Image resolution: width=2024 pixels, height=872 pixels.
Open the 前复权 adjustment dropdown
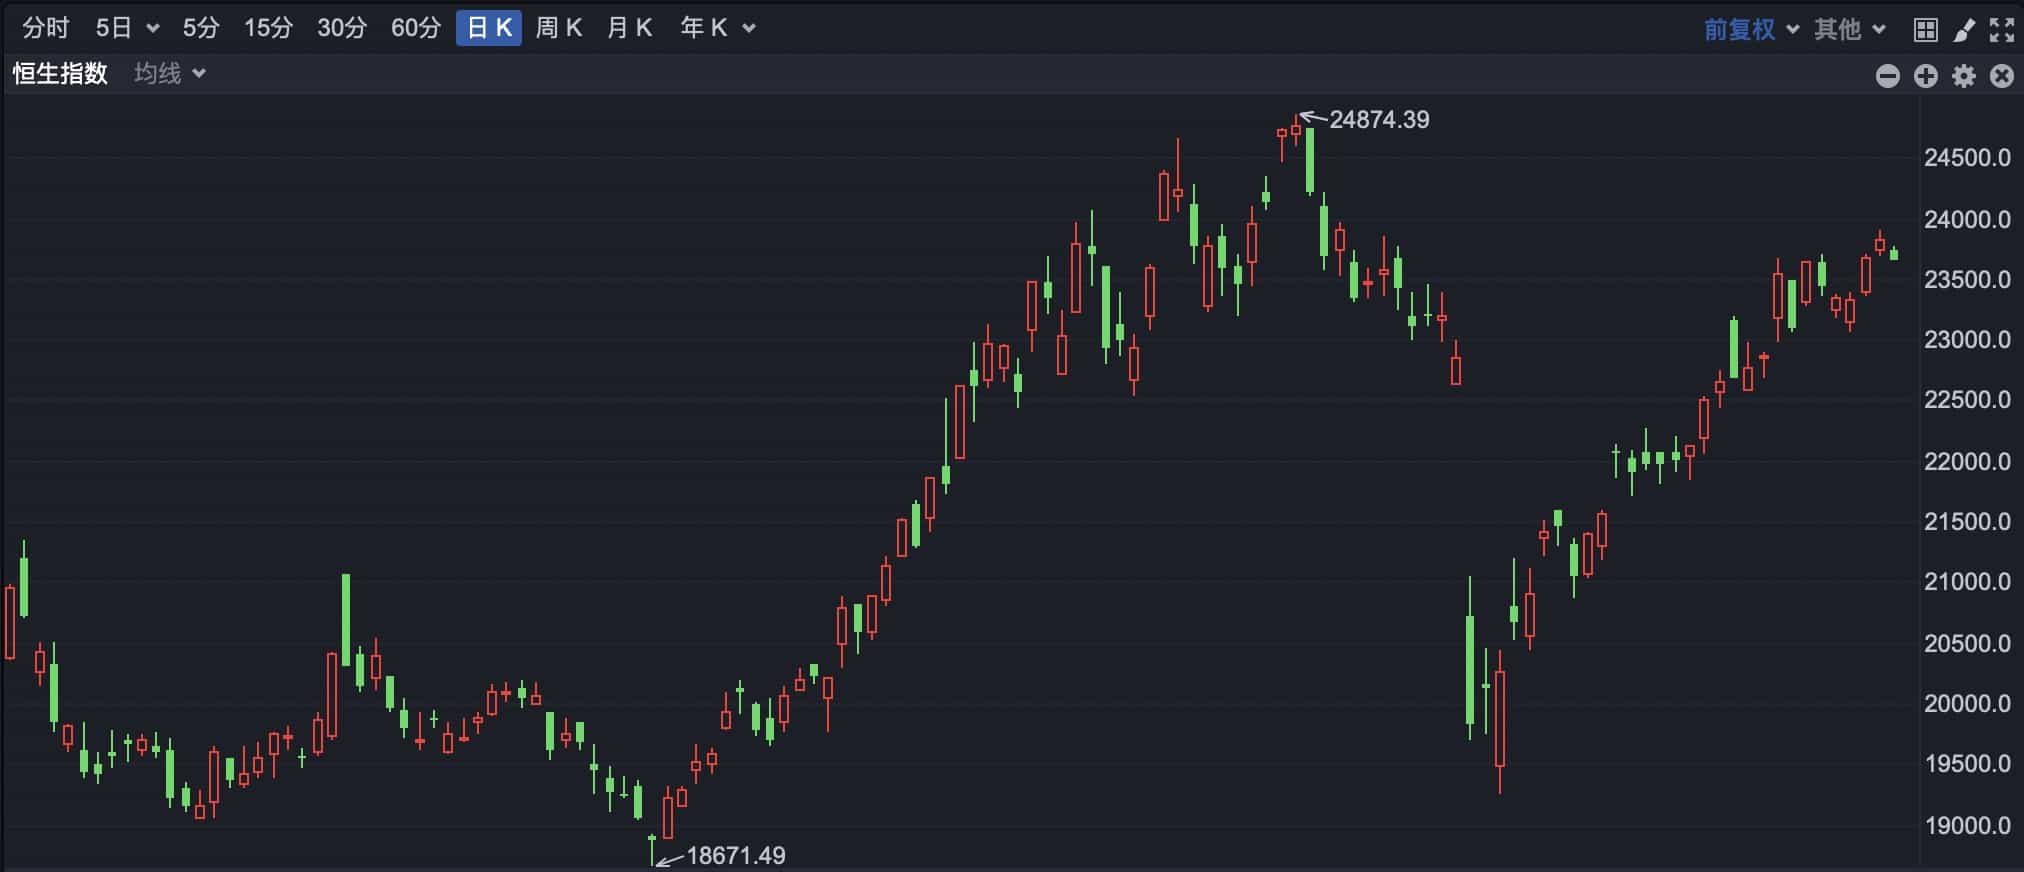[1751, 30]
